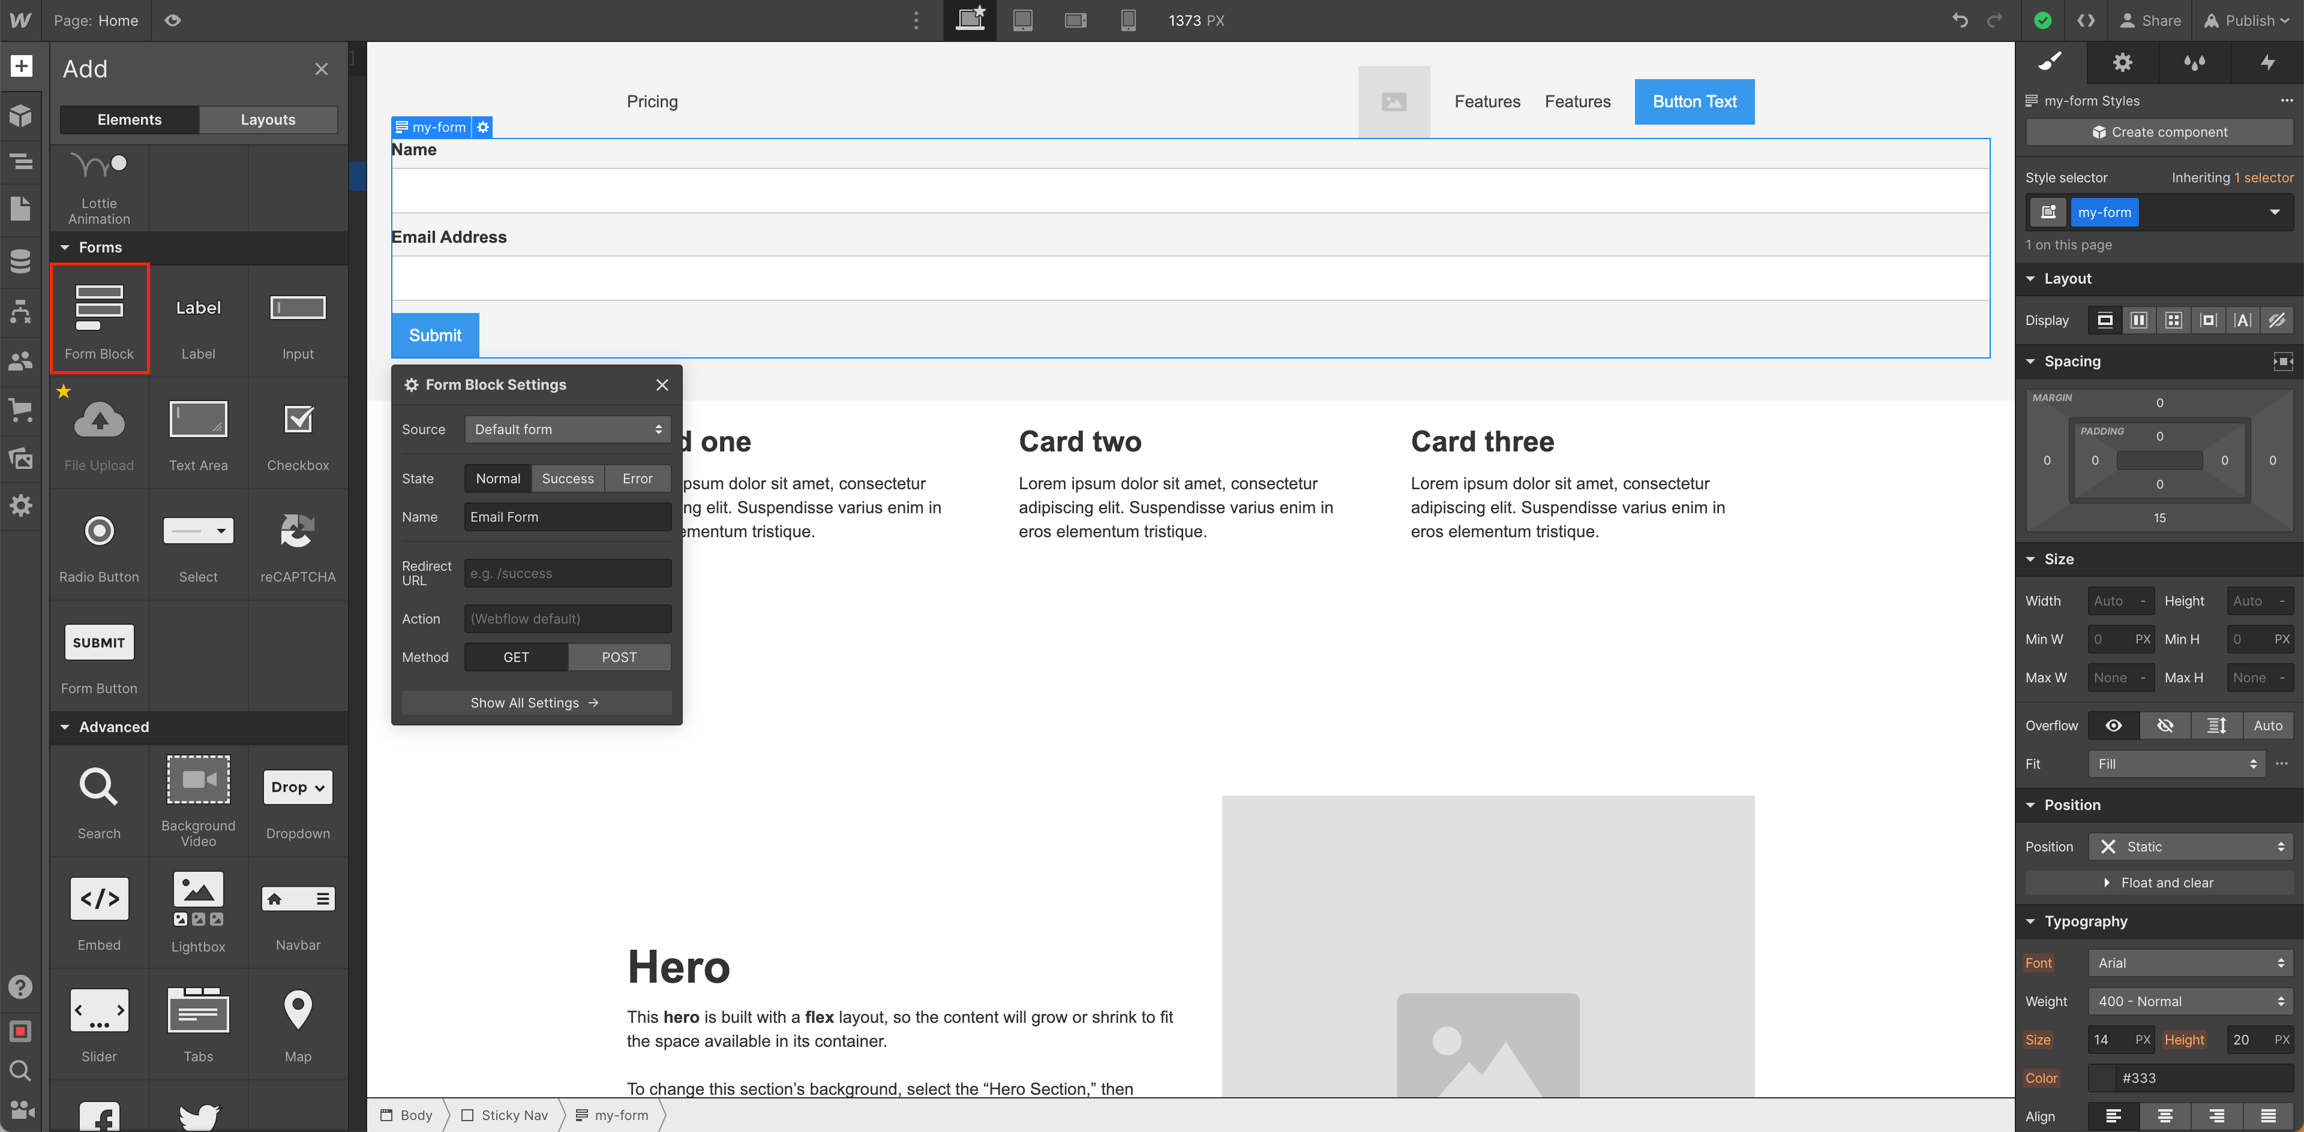Image resolution: width=2304 pixels, height=1132 pixels.
Task: Open the Source Default form dropdown
Action: [567, 429]
